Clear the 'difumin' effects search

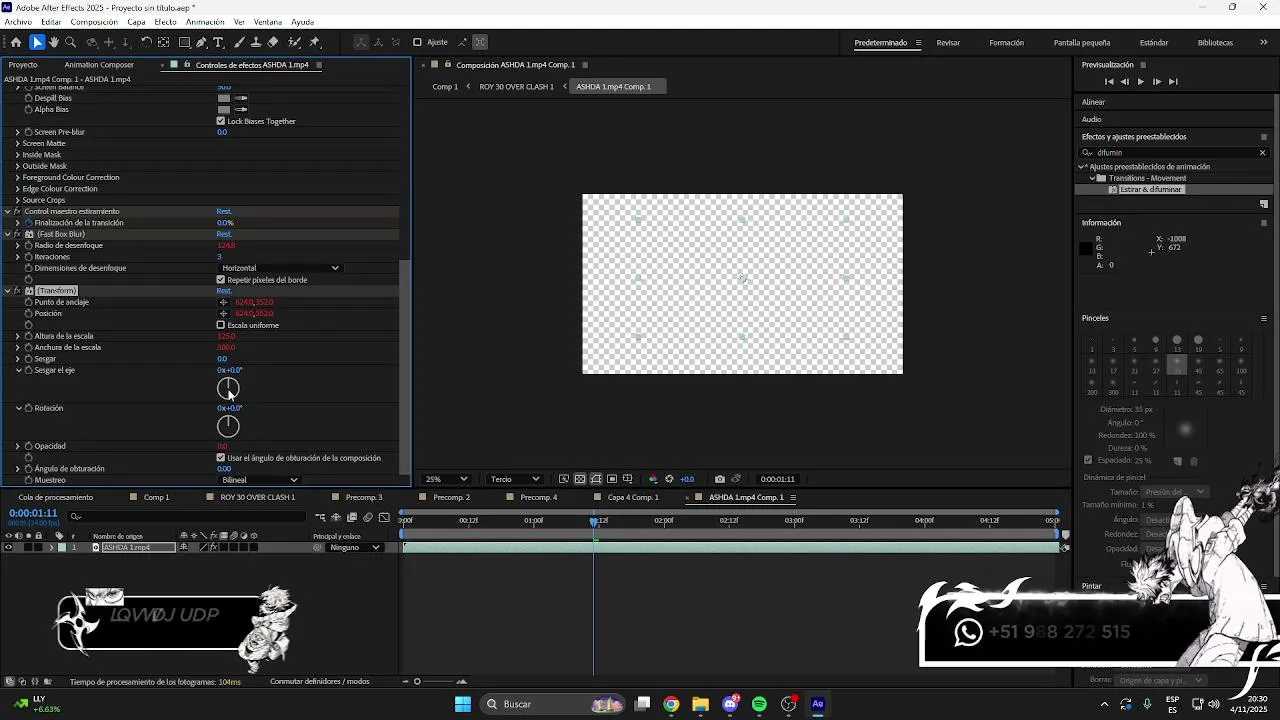(x=1262, y=153)
